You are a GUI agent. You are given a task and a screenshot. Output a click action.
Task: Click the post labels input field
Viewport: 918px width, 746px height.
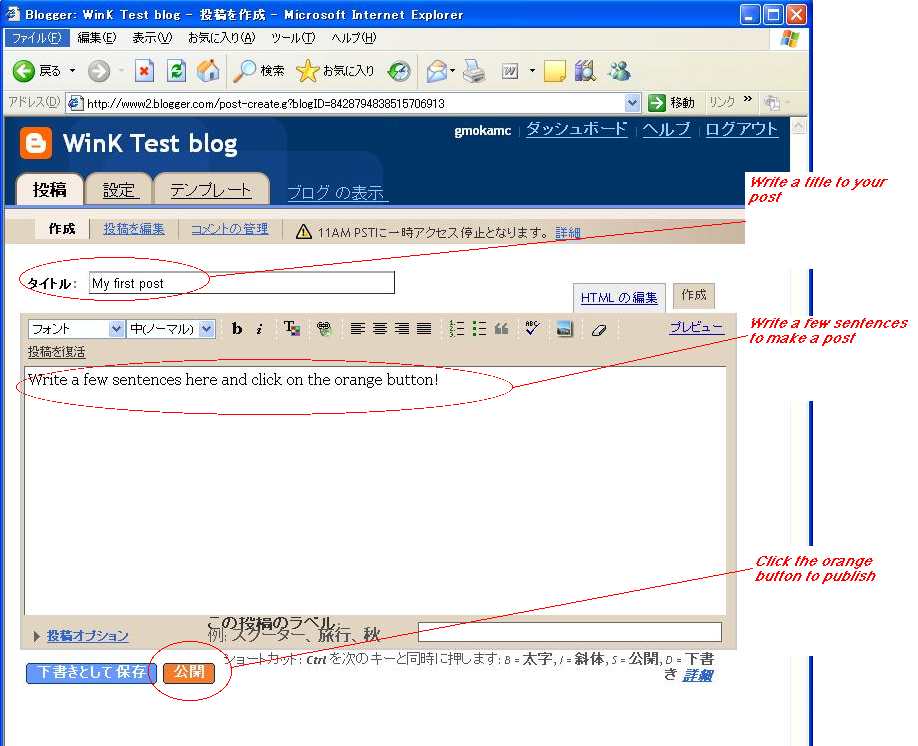(570, 632)
